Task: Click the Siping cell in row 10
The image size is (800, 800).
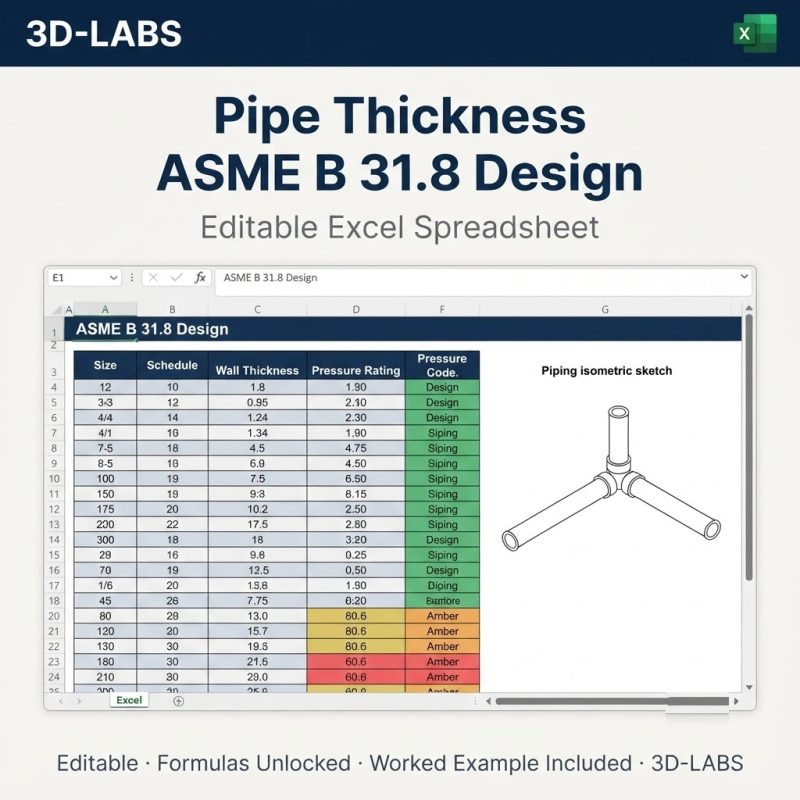Action: [442, 479]
